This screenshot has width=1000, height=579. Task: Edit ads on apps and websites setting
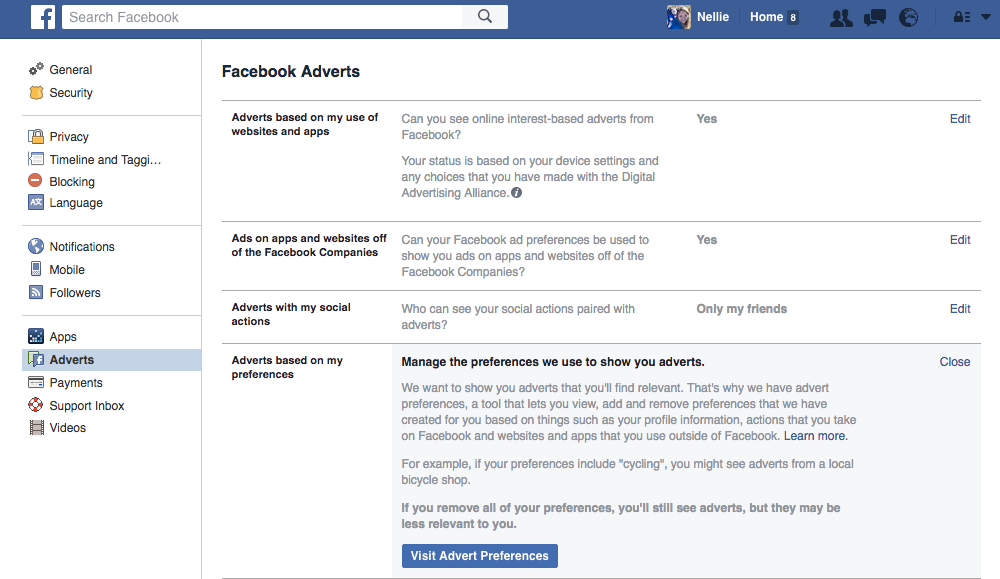tap(960, 240)
